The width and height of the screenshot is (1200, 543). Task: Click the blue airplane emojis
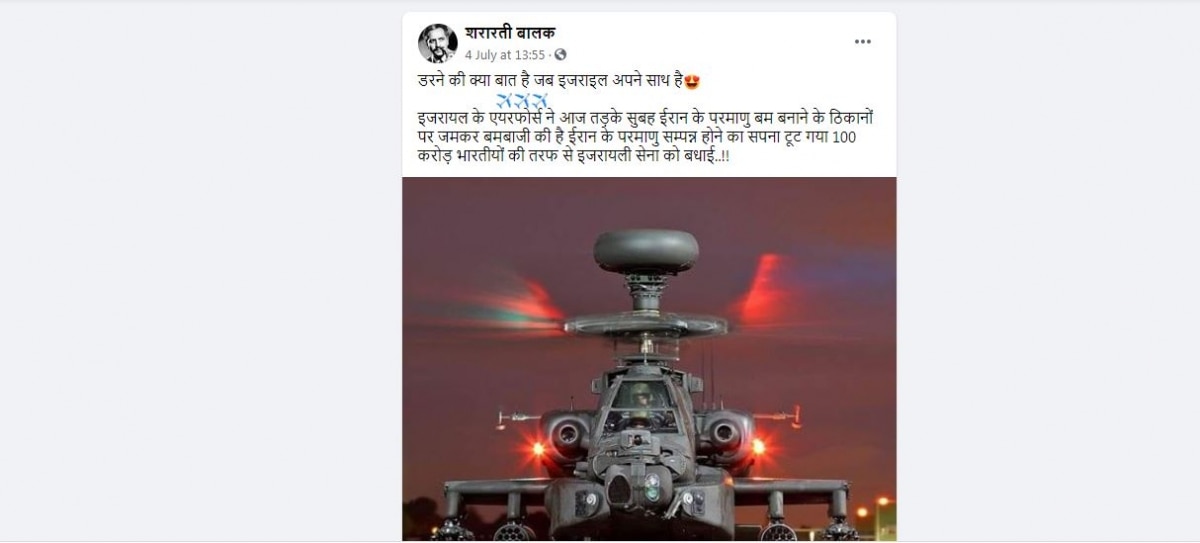tap(523, 101)
